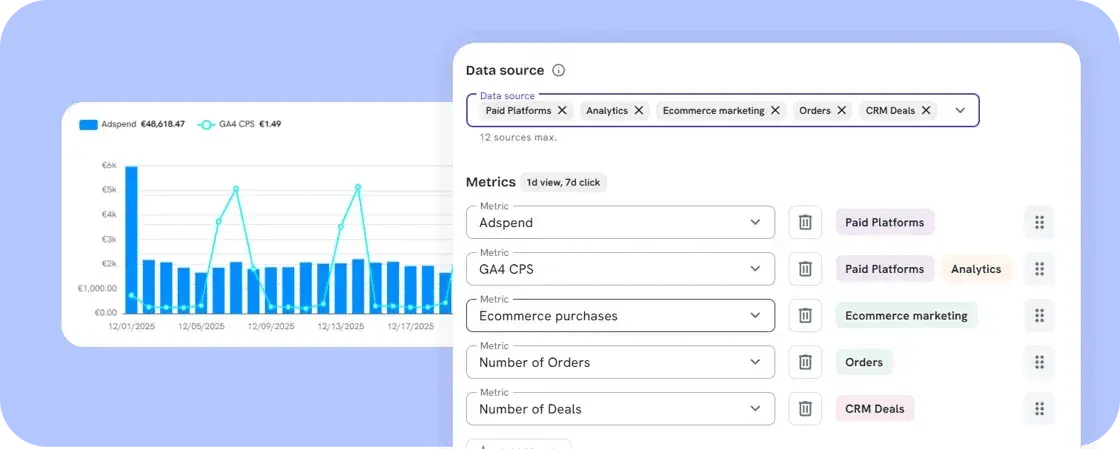Delete the GA4 CPS metric with trash icon

pyautogui.click(x=805, y=269)
